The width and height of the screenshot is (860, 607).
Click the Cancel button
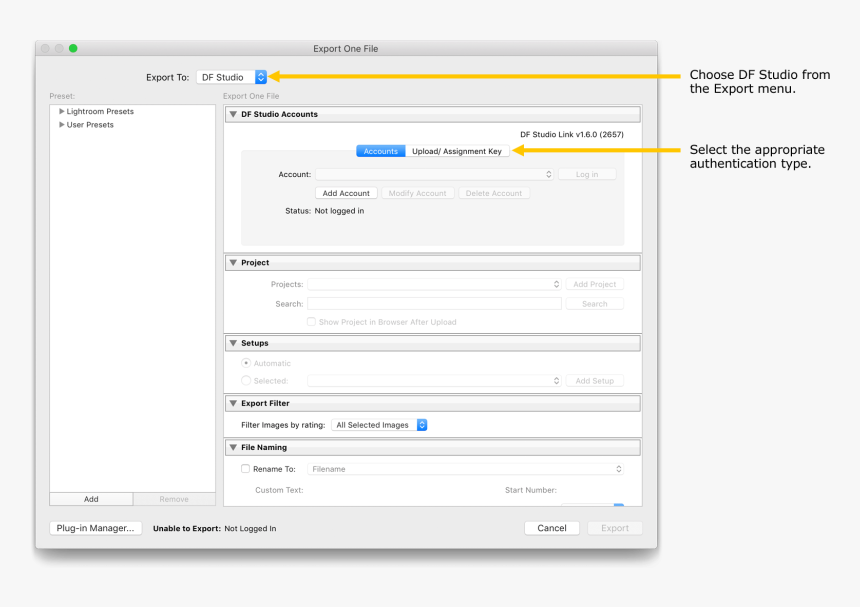point(552,528)
